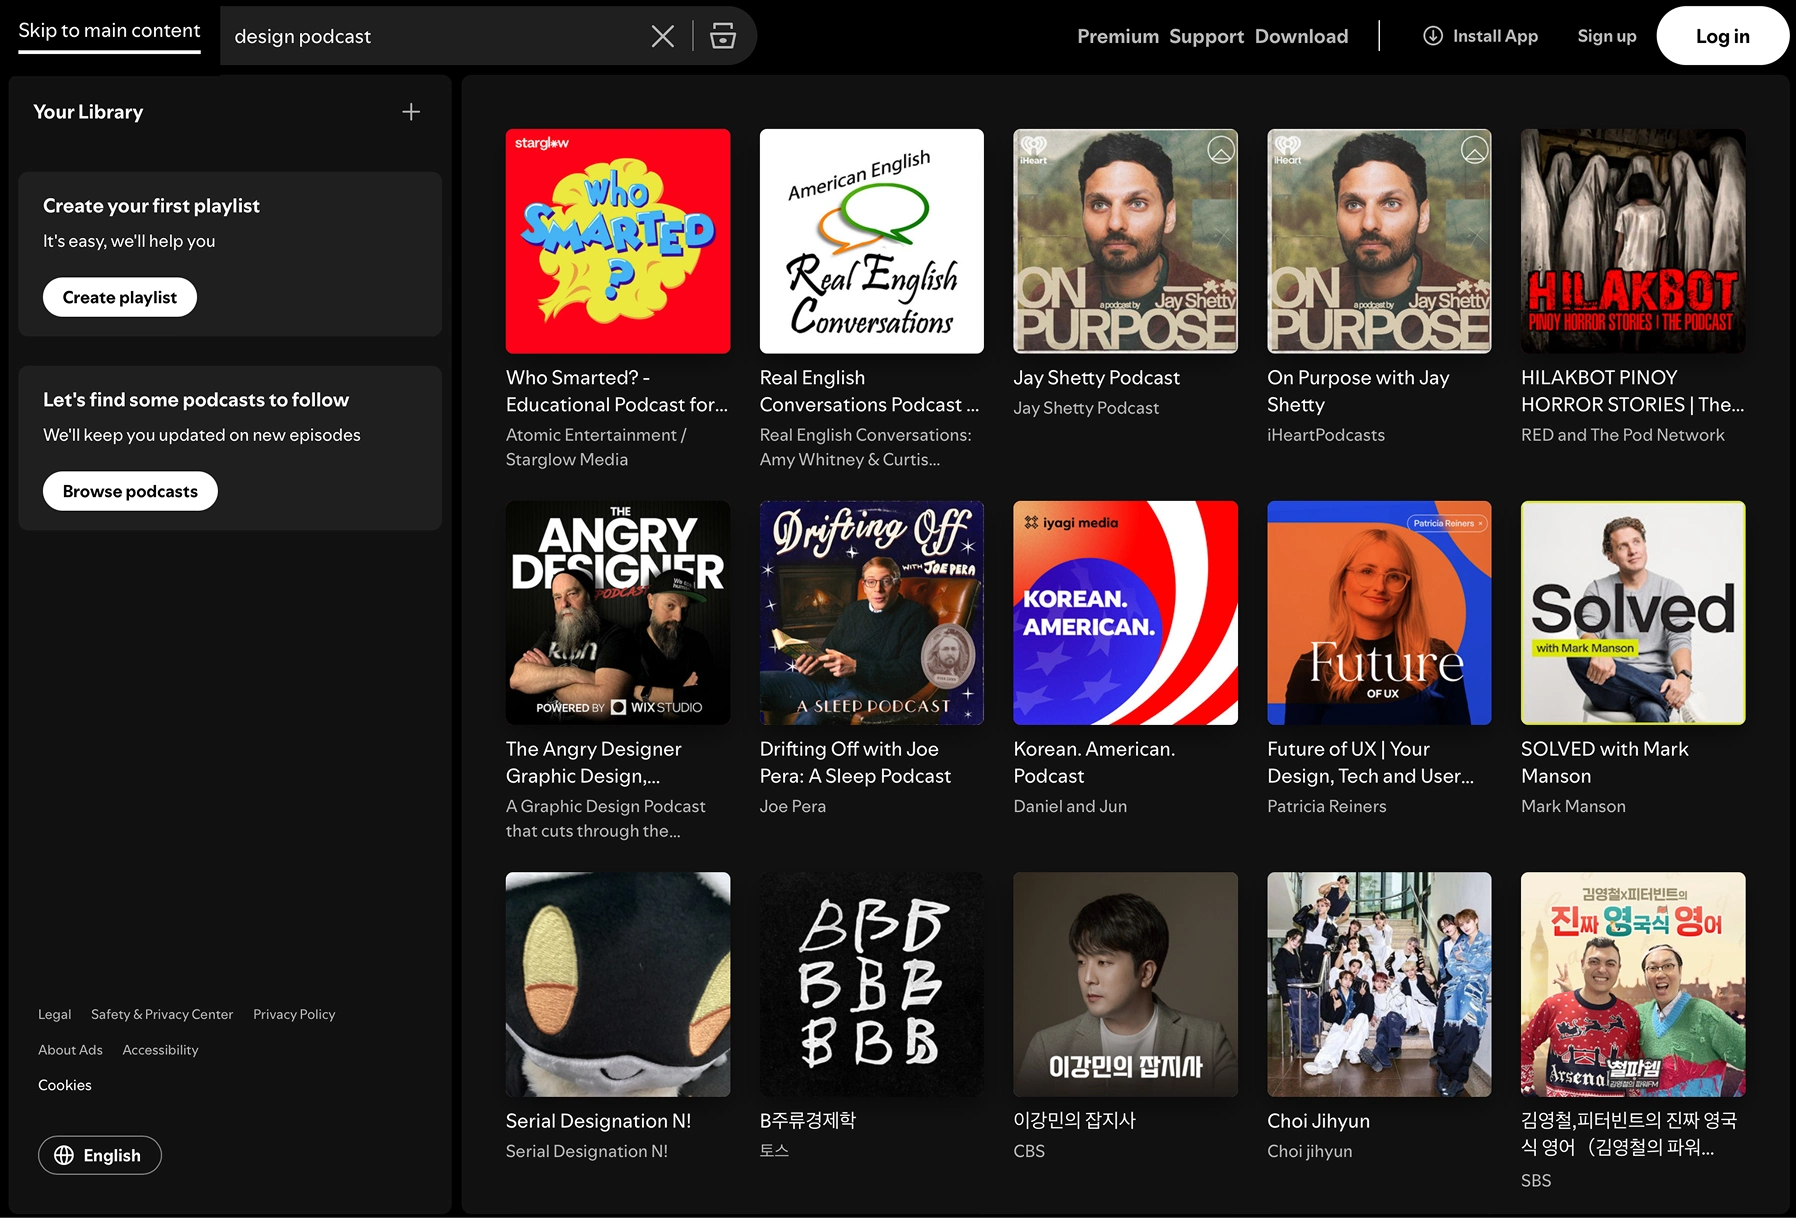Click the globe icon on the English button

click(64, 1155)
